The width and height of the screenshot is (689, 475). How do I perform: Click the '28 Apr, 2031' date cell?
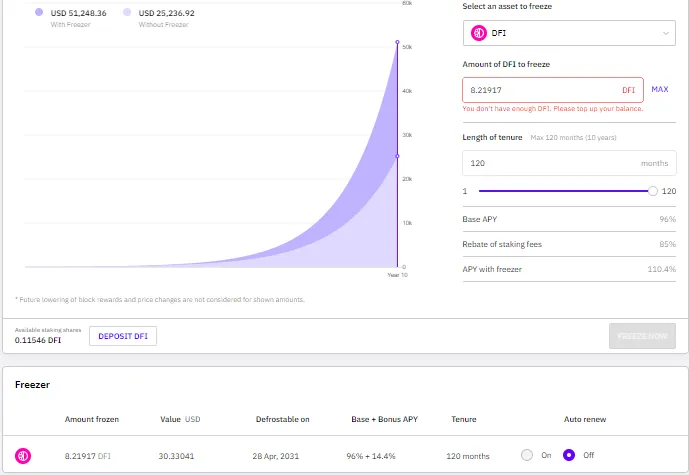tap(276, 456)
